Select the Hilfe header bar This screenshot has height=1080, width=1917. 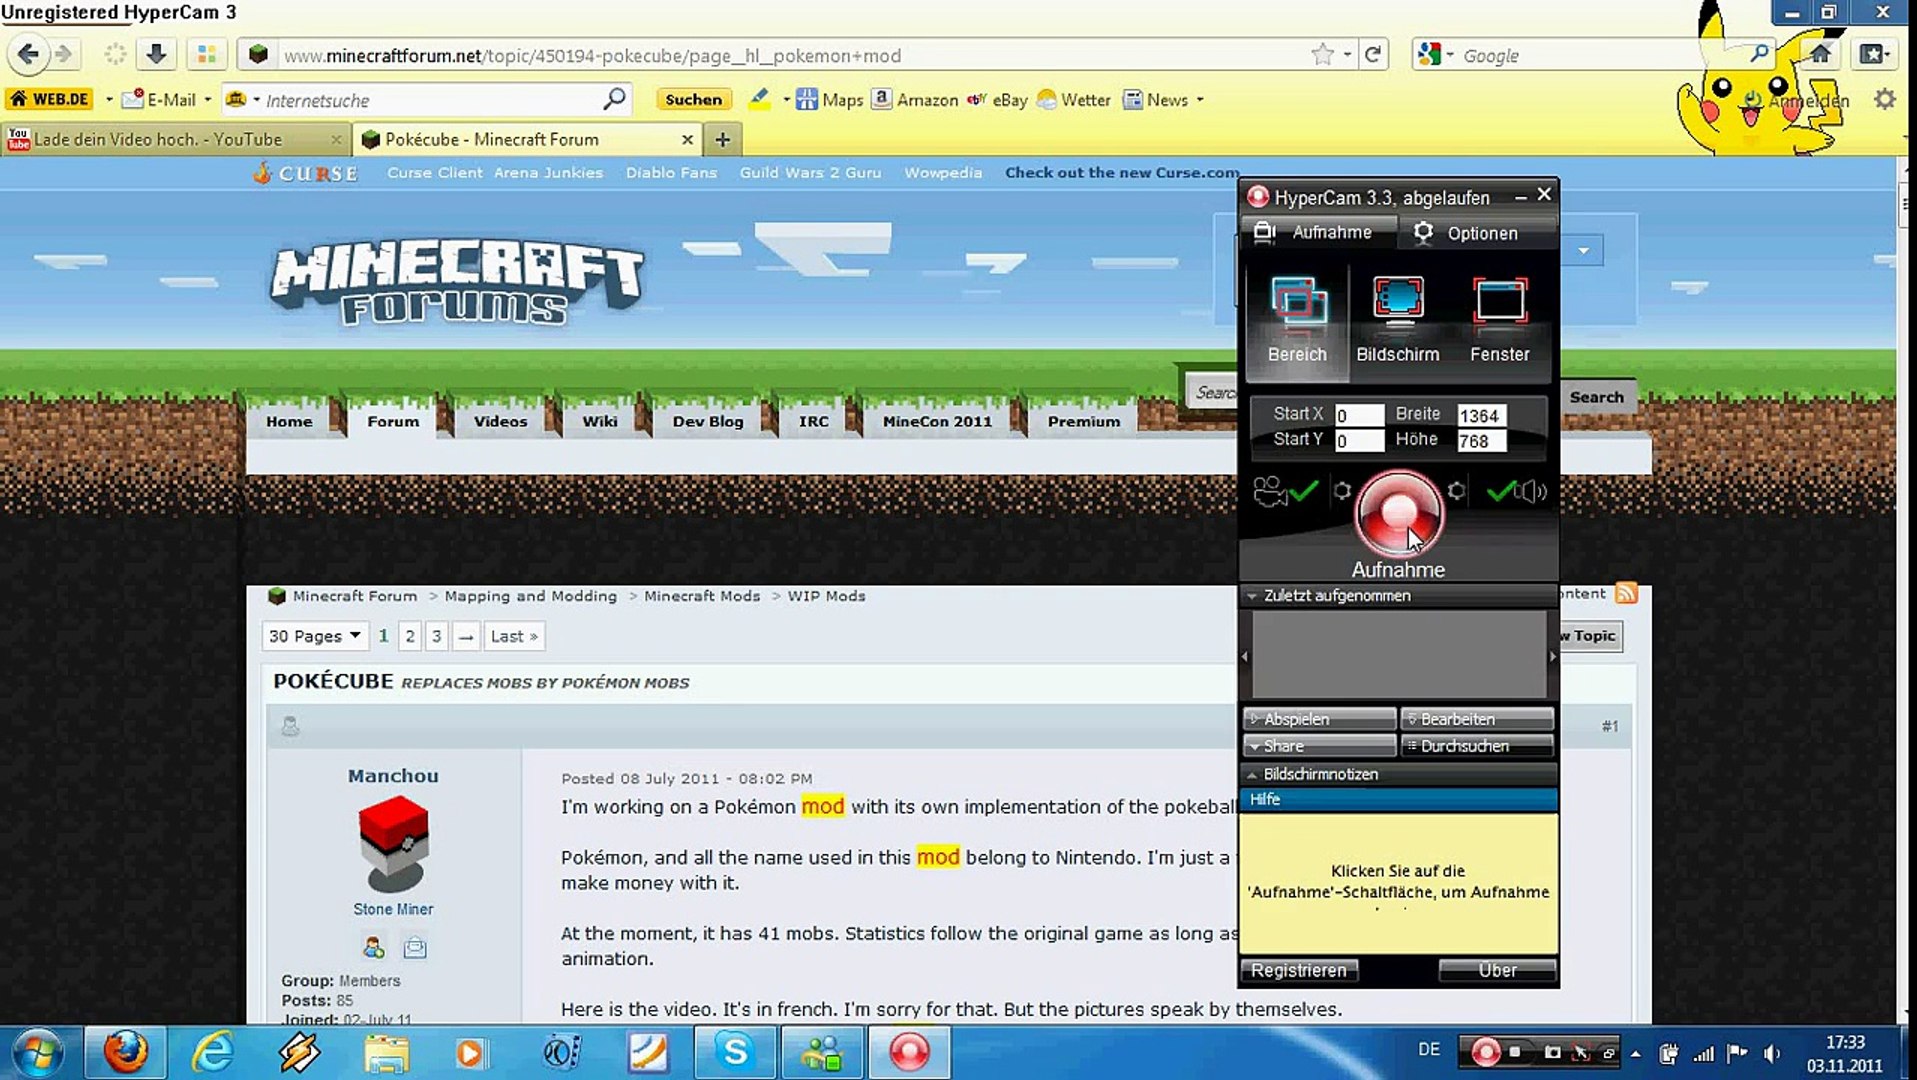1398,799
